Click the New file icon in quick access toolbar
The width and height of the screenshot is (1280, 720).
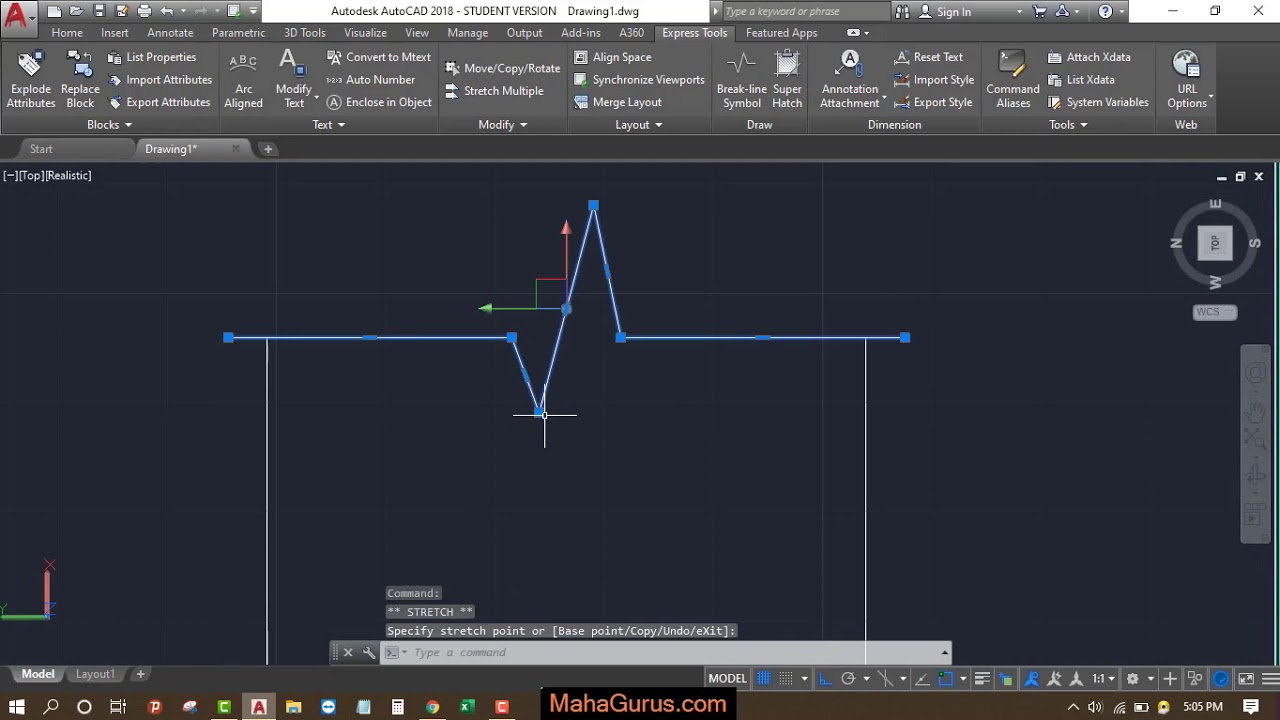pos(53,11)
